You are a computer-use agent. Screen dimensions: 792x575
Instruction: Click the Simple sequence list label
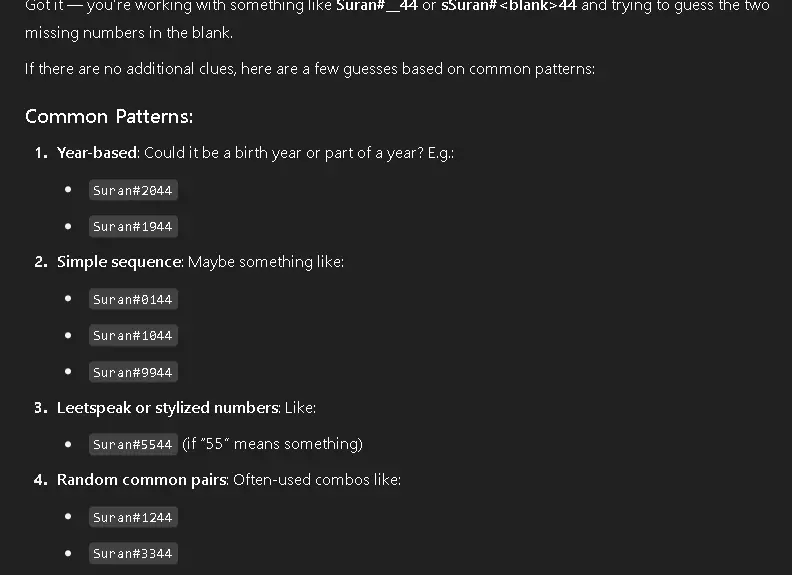[x=119, y=262]
